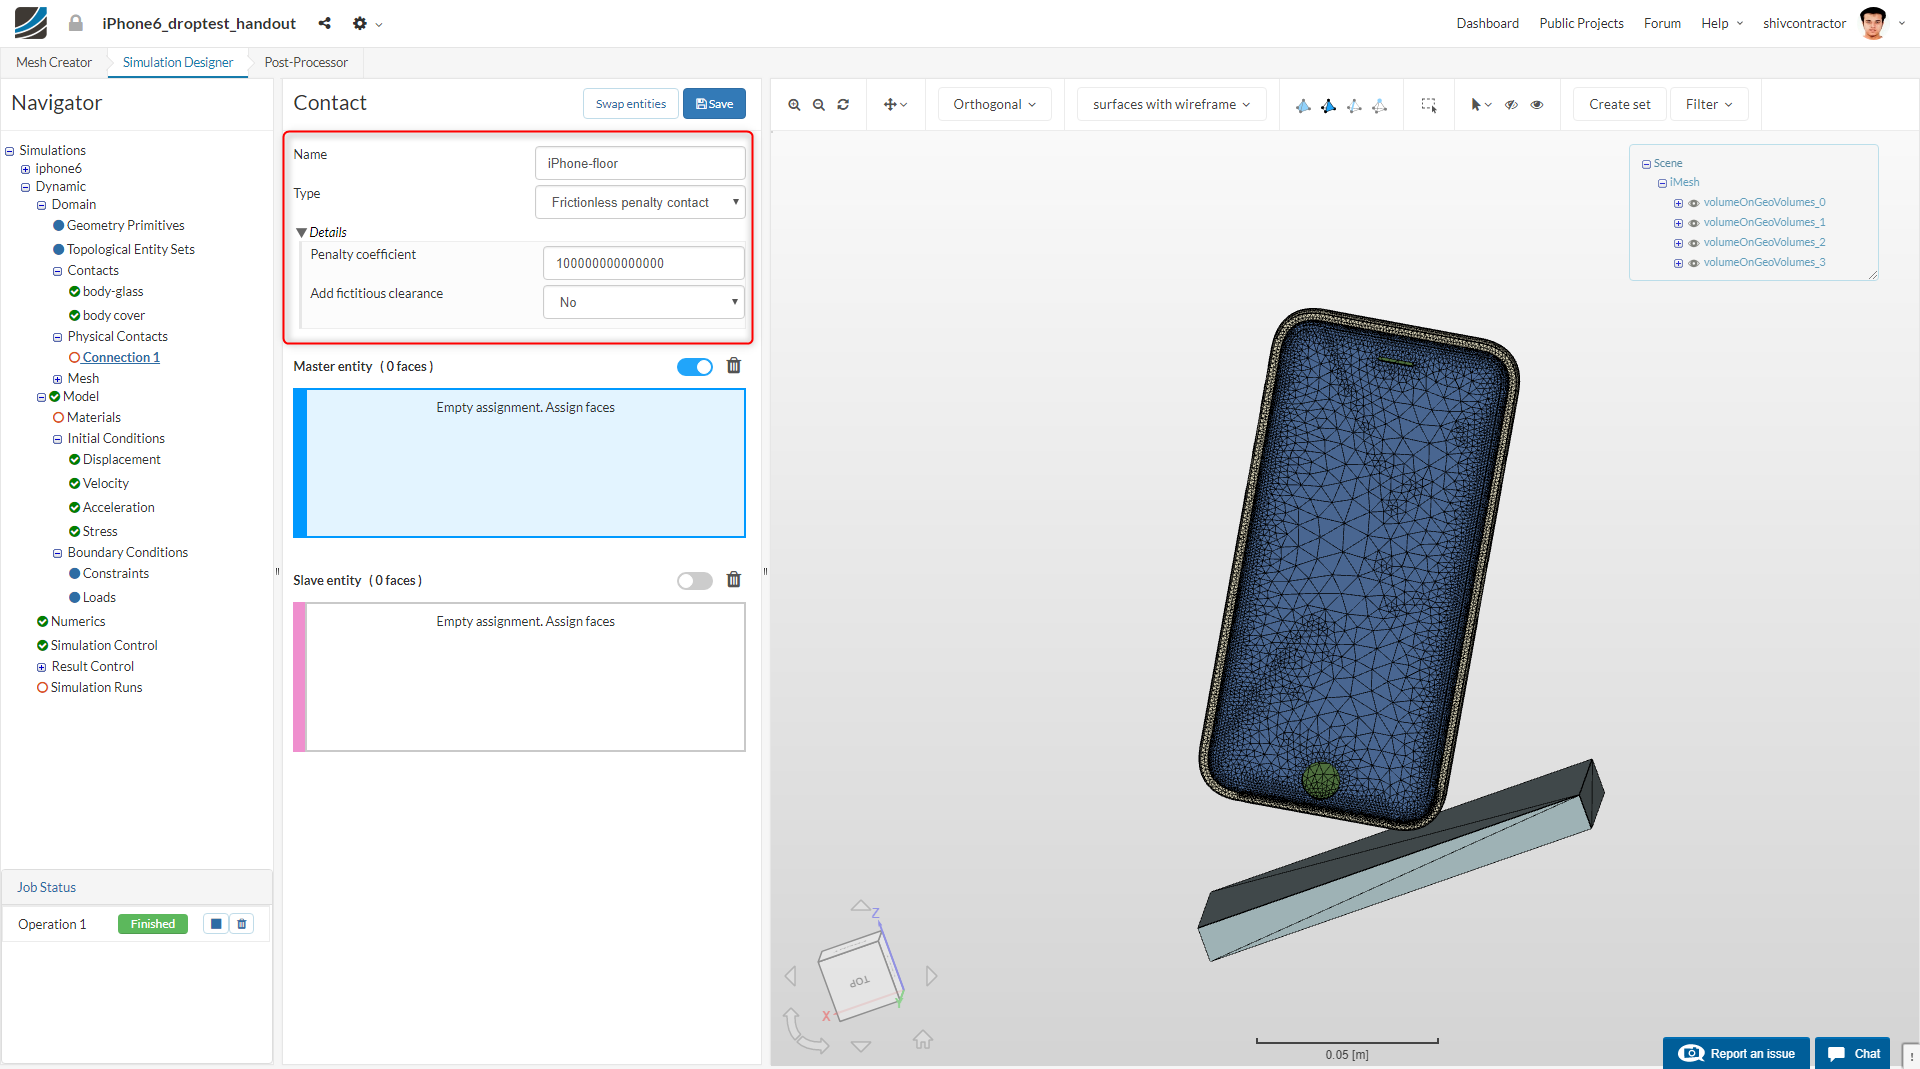Open the project settings gear menu
This screenshot has height=1069, width=1920.
(x=367, y=23)
